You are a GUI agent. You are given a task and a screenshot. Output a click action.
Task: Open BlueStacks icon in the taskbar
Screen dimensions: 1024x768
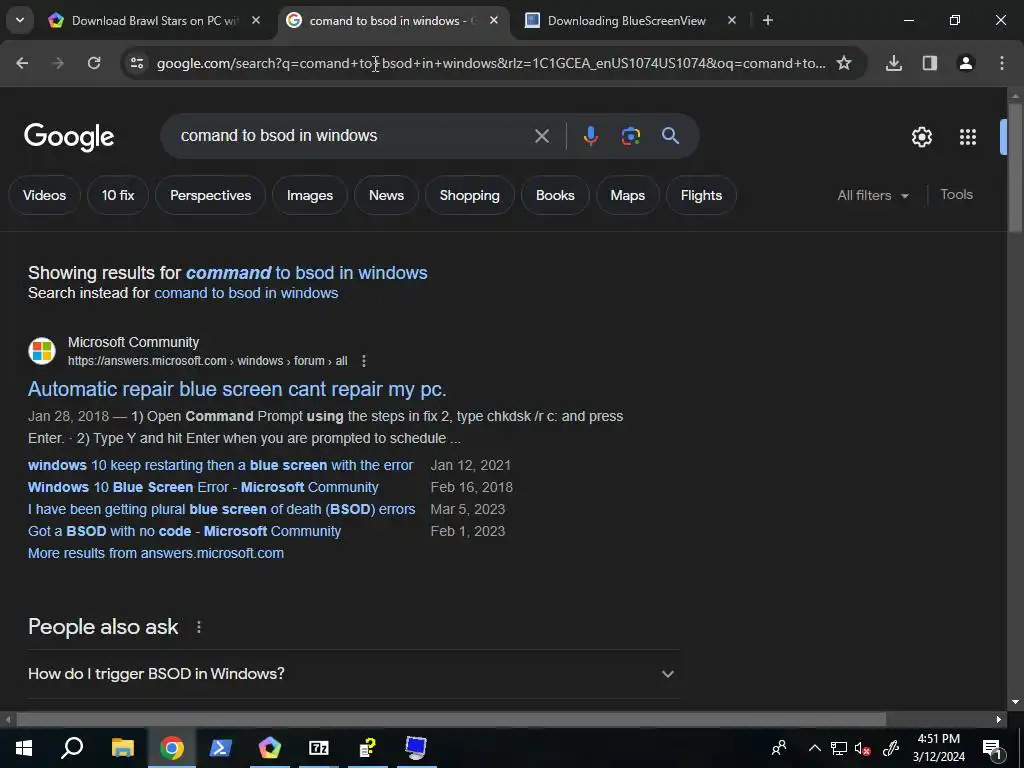coord(270,748)
